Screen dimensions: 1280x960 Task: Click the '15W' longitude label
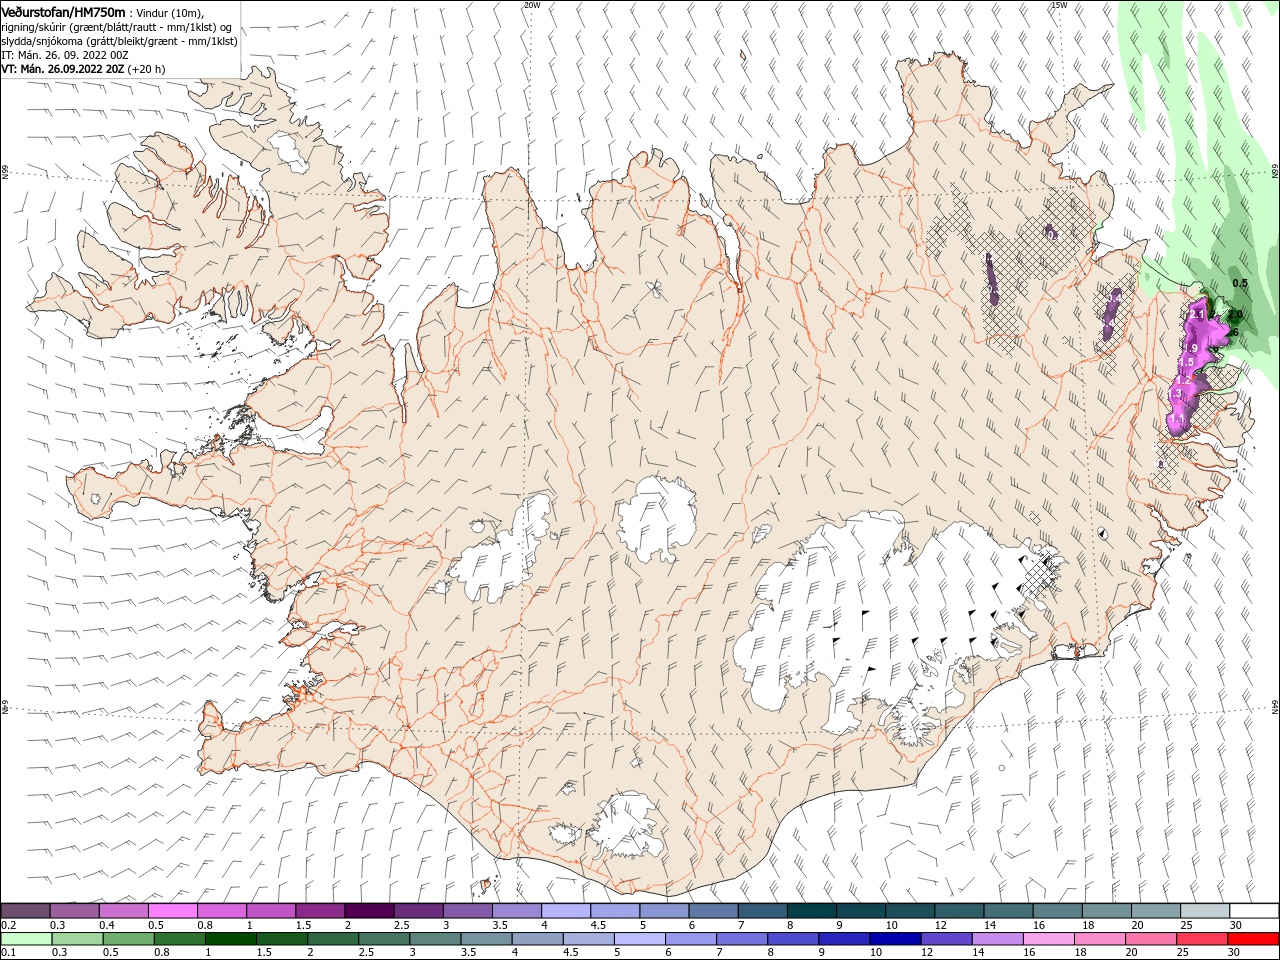click(x=1059, y=5)
